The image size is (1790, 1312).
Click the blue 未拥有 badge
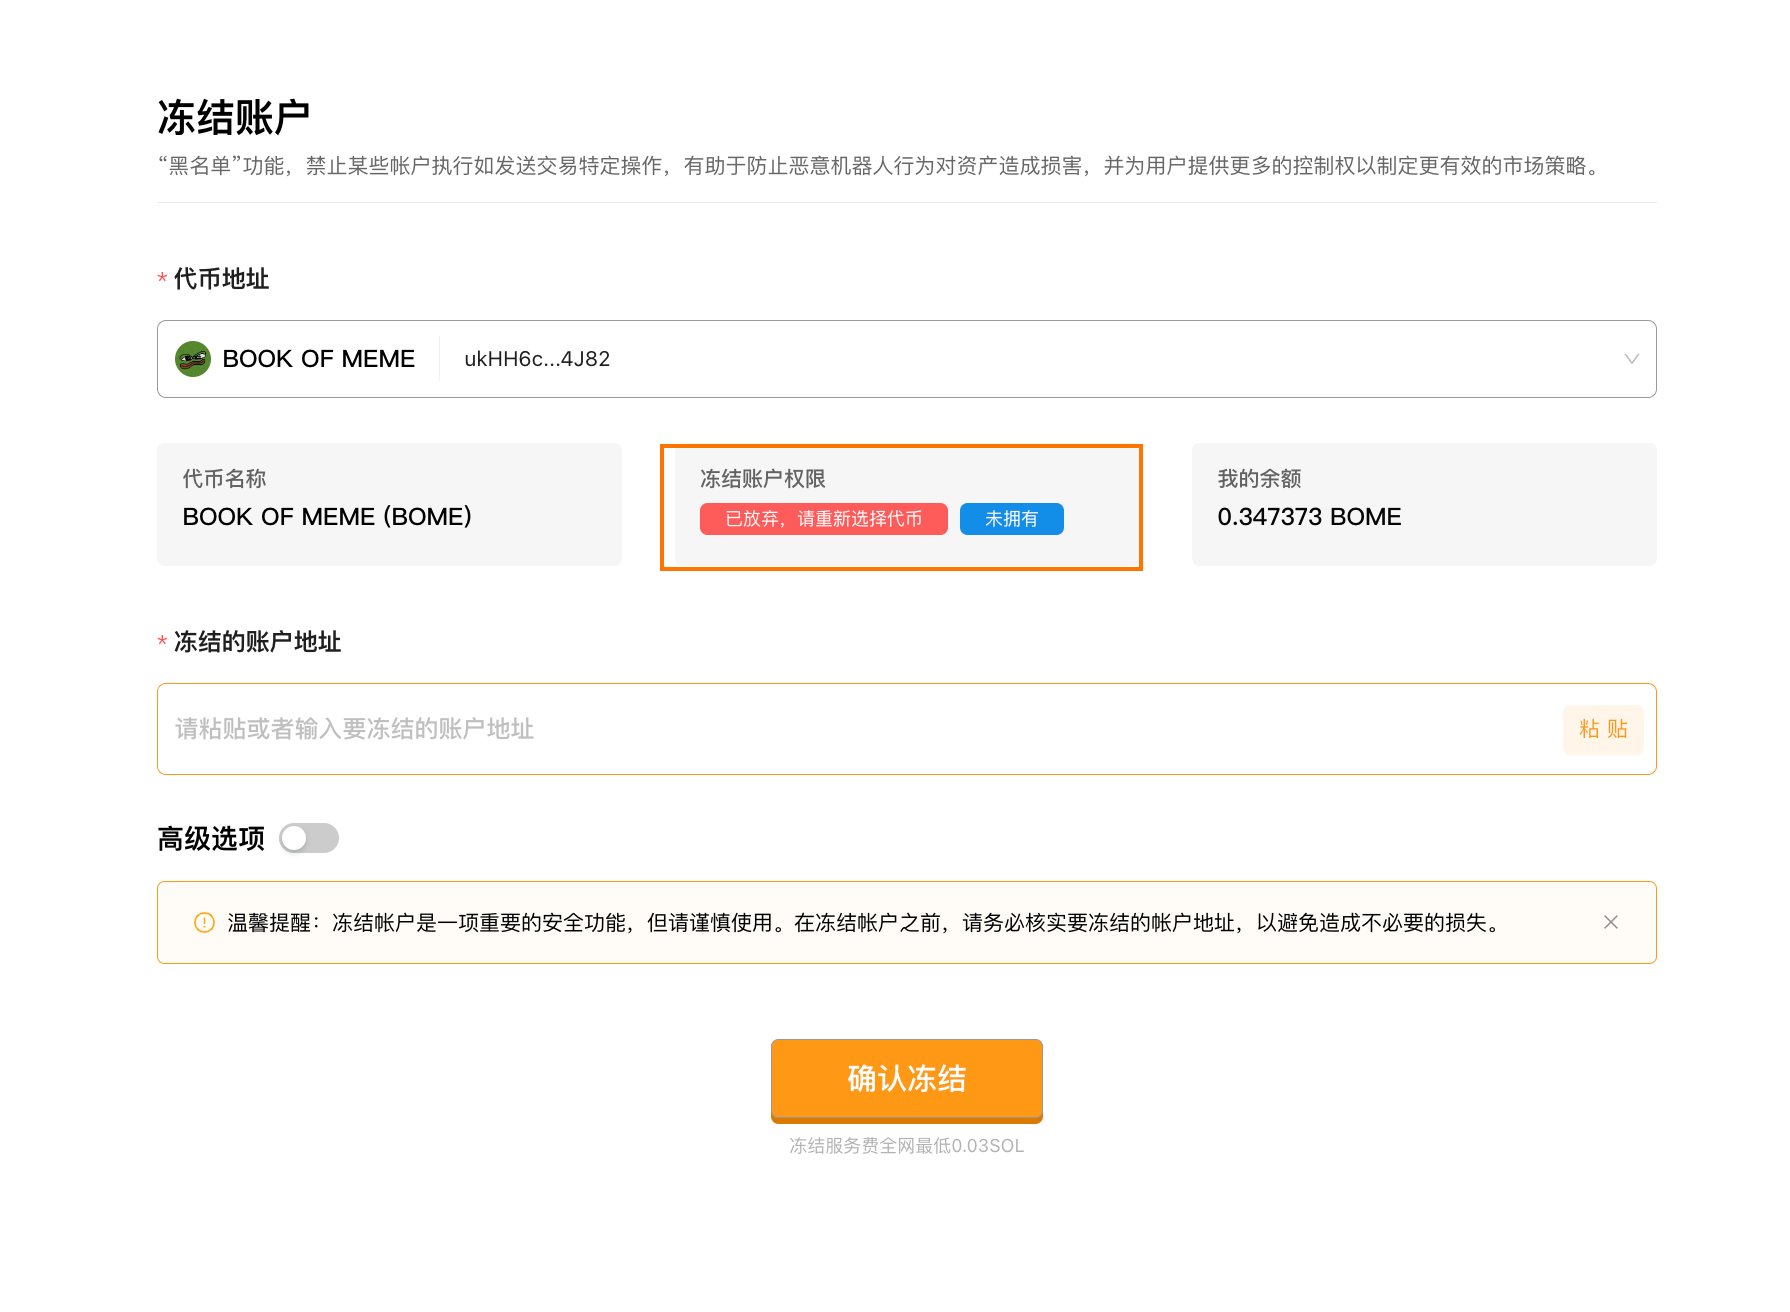point(1011,519)
